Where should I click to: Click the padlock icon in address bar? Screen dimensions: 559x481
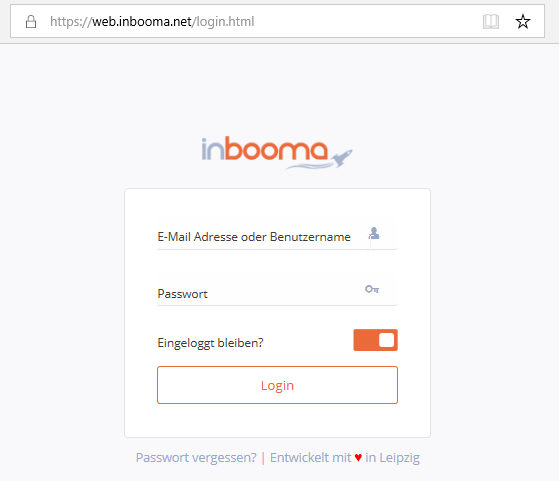31,22
